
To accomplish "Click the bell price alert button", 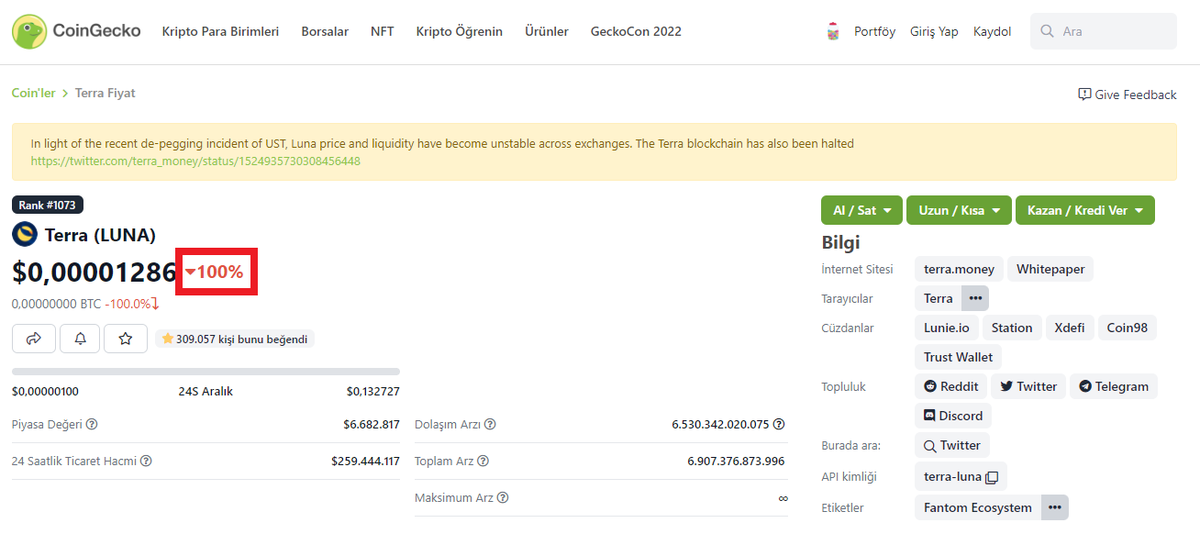I will tap(80, 339).
